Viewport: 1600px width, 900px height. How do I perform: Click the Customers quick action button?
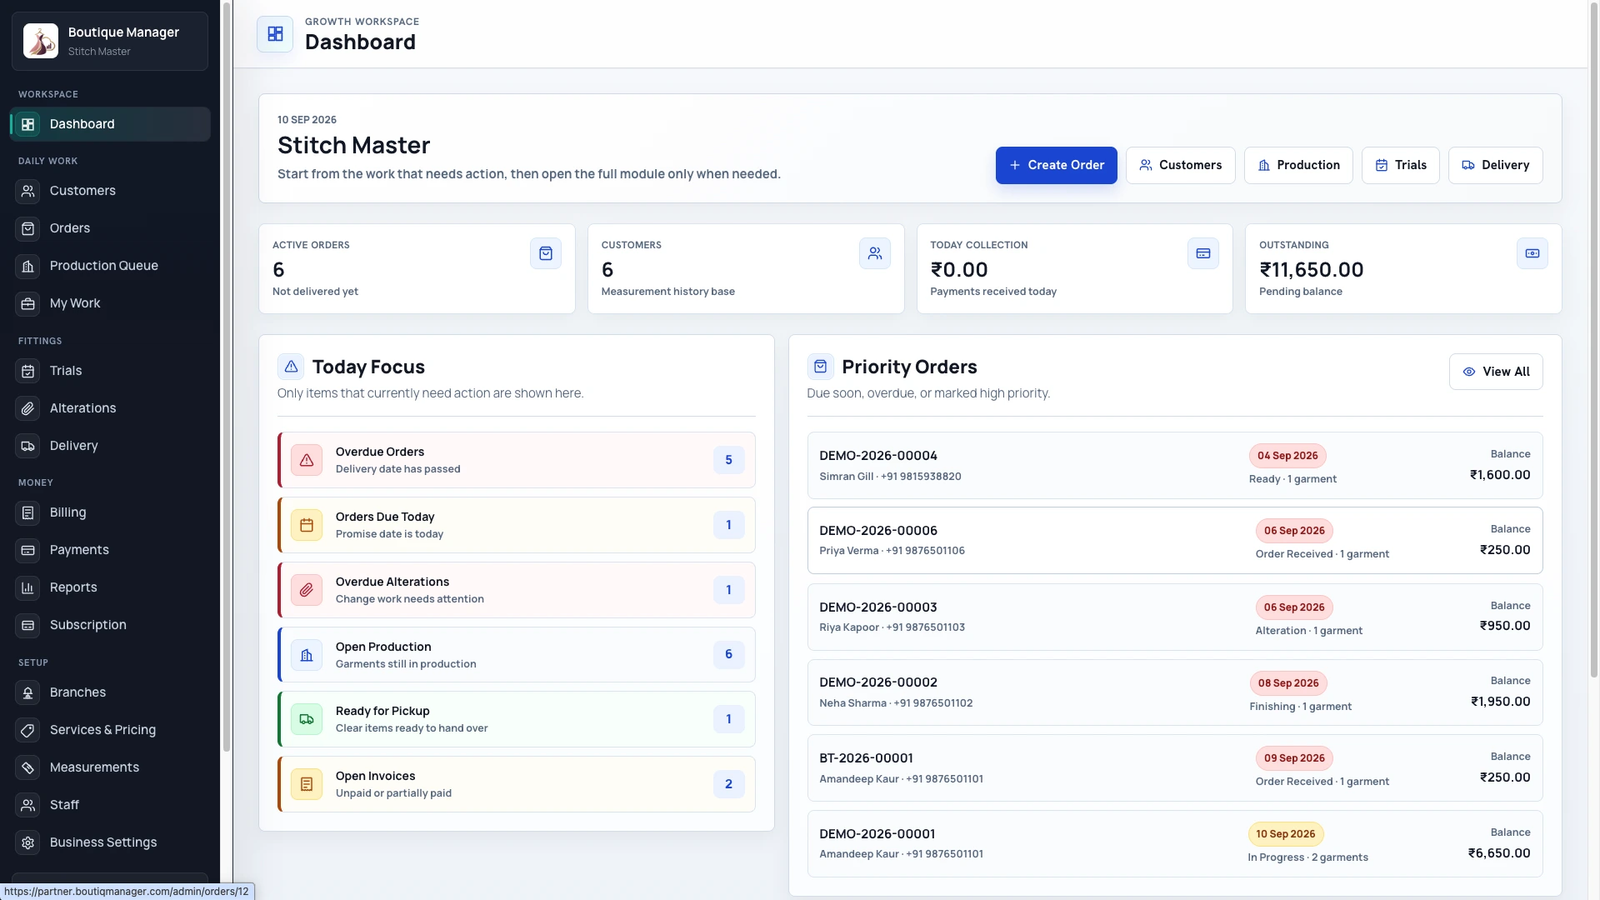tap(1180, 165)
